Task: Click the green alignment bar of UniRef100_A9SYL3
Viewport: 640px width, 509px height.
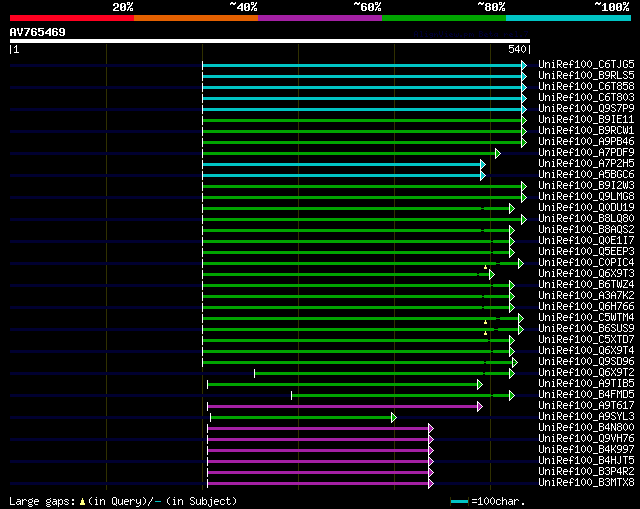Action: coord(301,418)
